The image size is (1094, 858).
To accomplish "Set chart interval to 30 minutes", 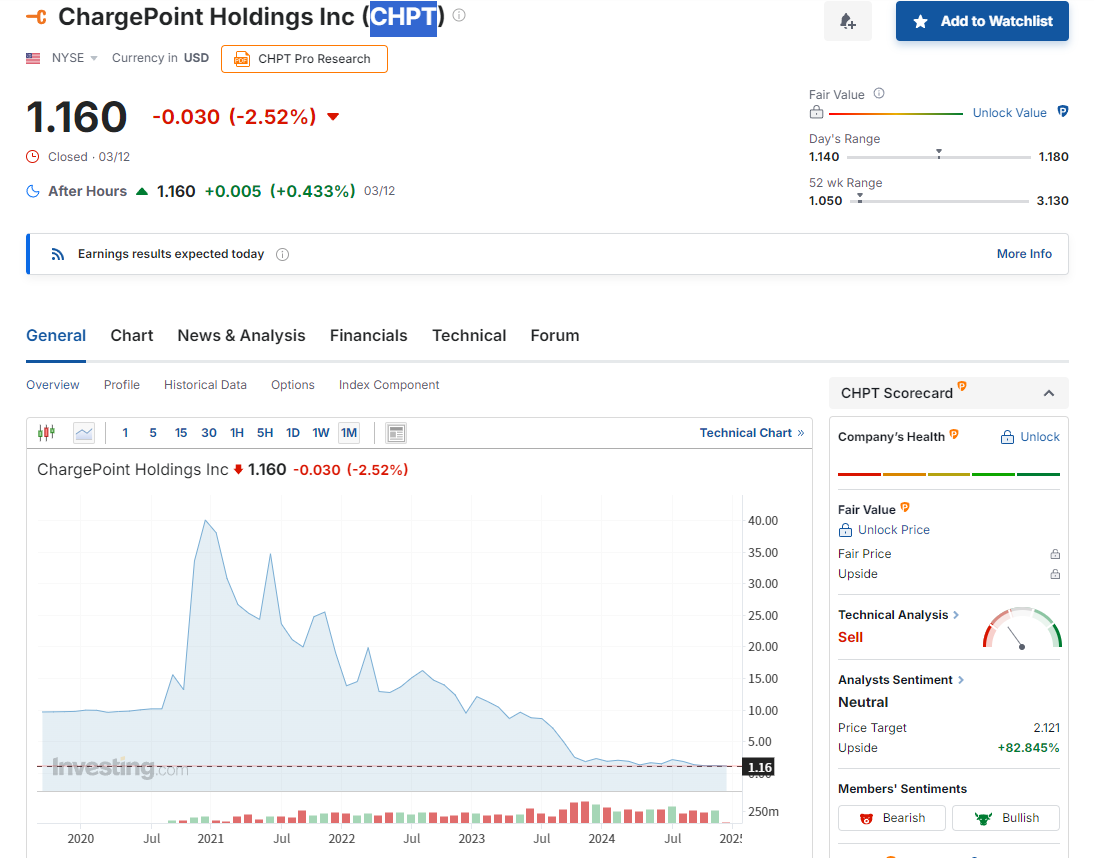I will click(209, 433).
